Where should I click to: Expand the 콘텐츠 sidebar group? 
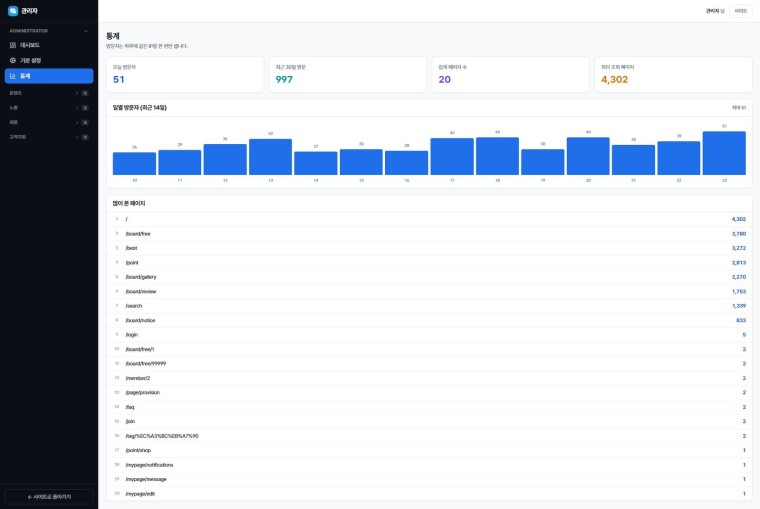[49, 93]
